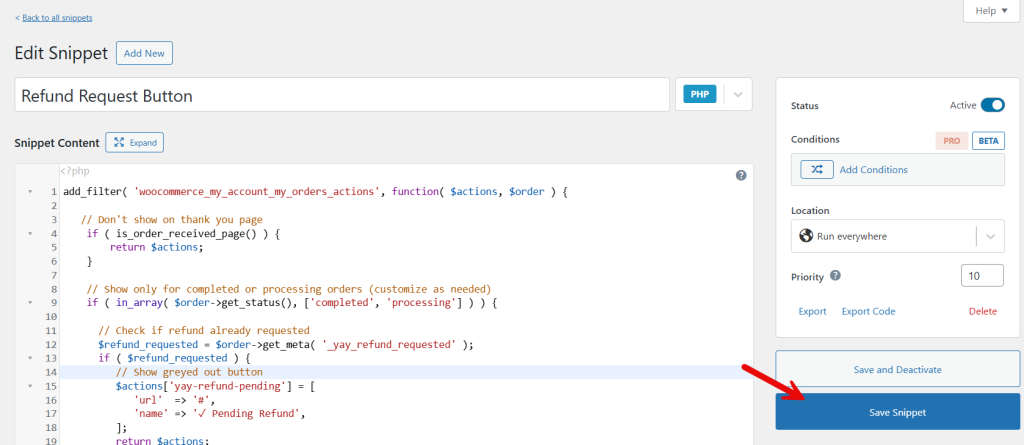
Task: Click line 9 in_array status check
Action: (292, 303)
